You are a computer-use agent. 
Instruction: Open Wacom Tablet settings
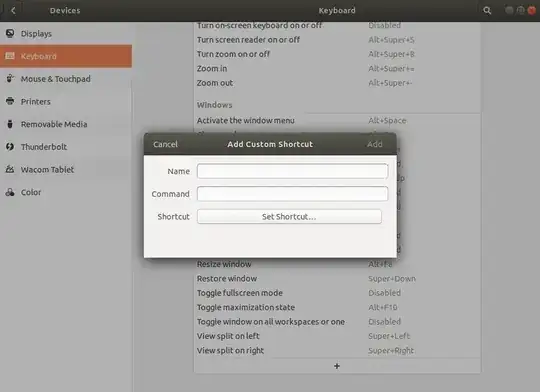click(66, 169)
